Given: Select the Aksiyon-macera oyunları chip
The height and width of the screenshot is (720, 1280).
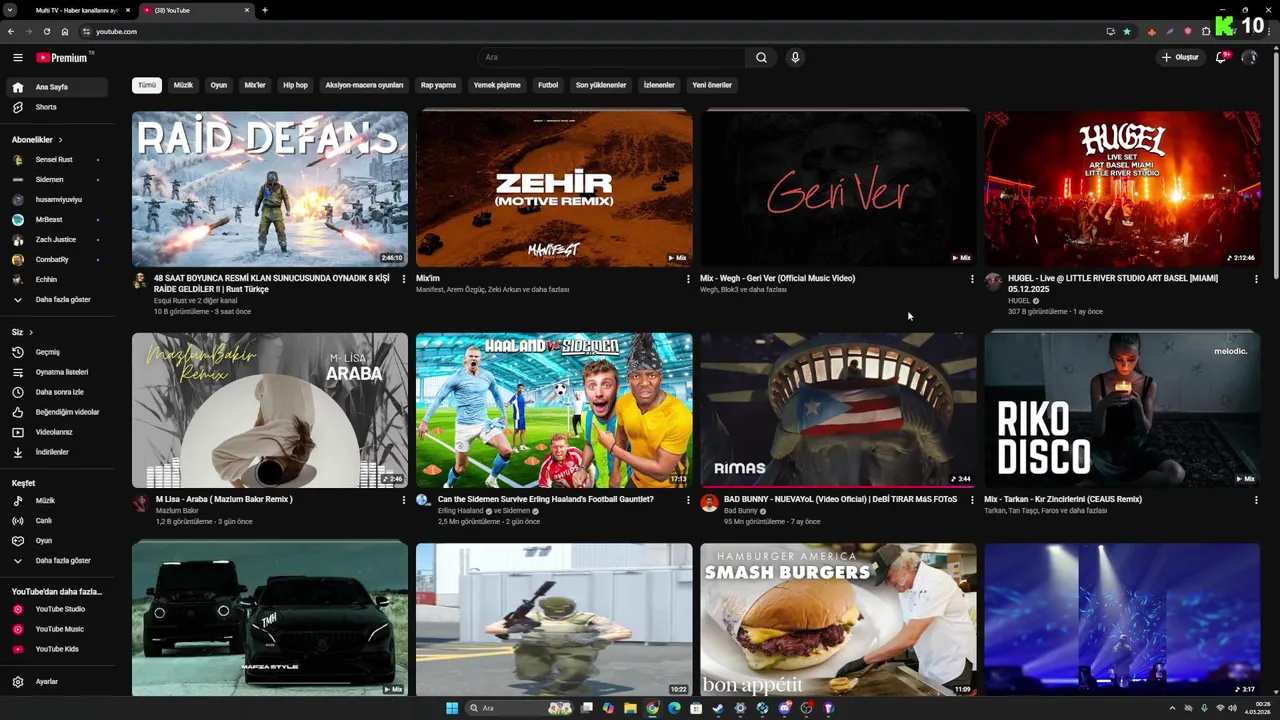Looking at the screenshot, I should [x=364, y=85].
